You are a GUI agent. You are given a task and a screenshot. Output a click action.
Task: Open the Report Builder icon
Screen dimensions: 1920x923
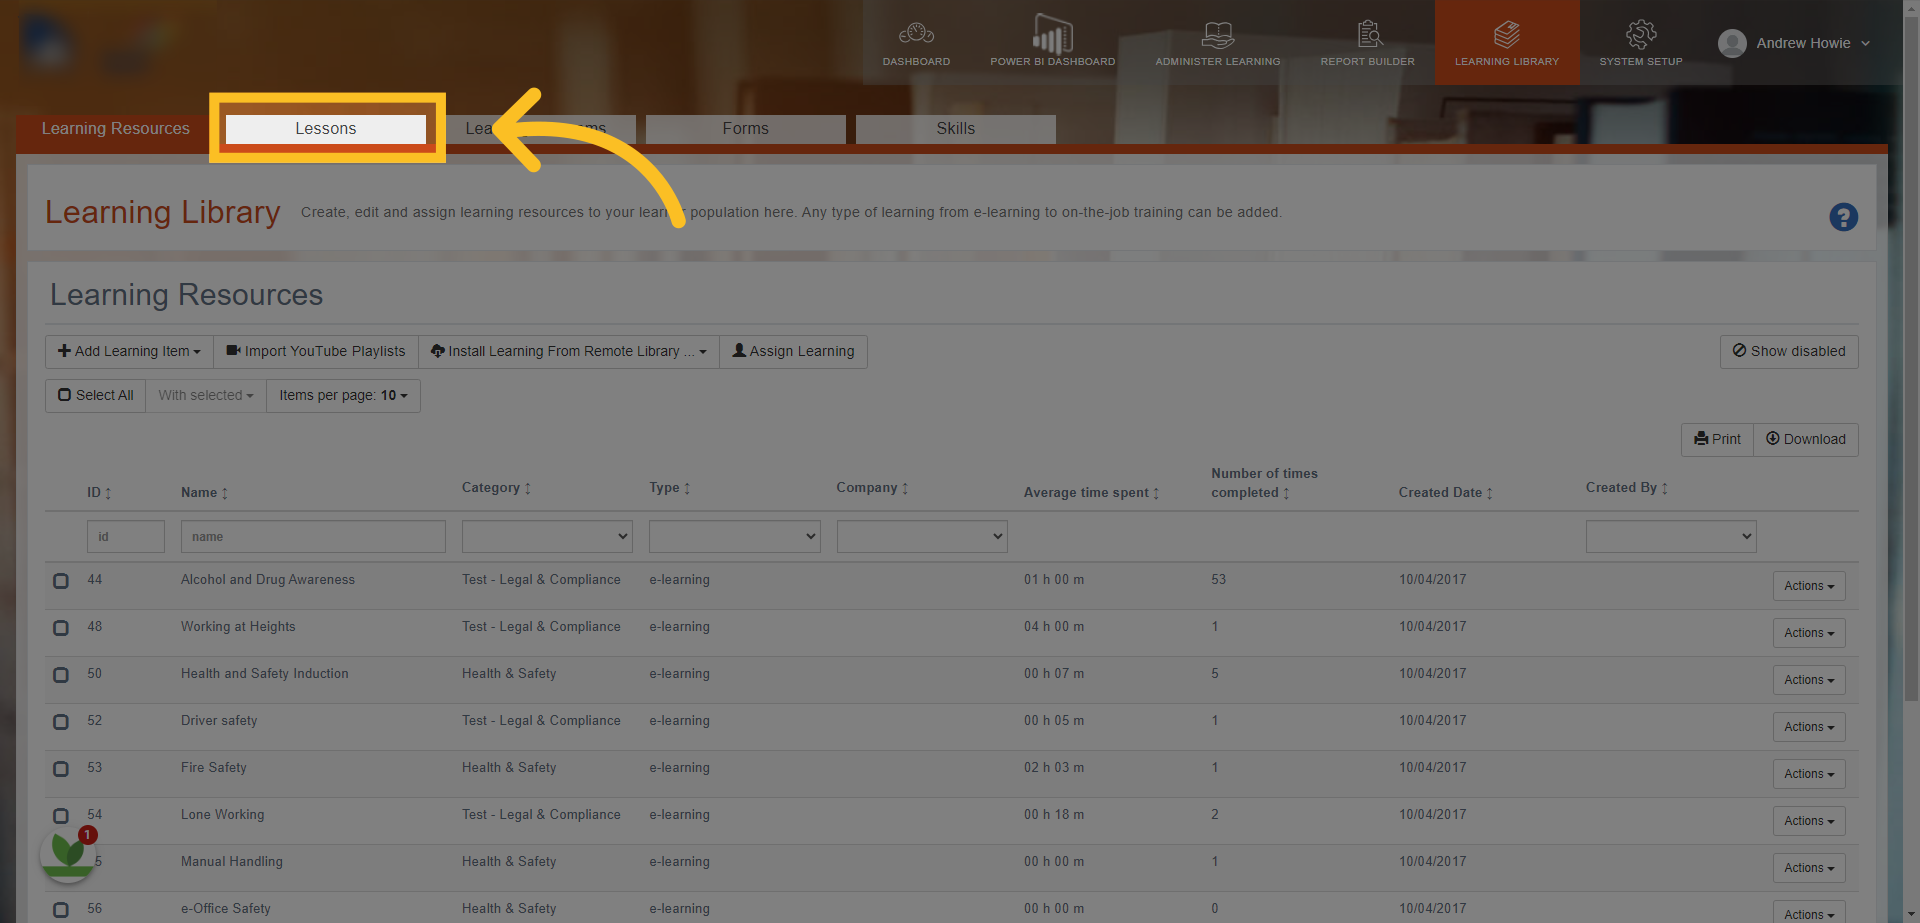tap(1368, 34)
